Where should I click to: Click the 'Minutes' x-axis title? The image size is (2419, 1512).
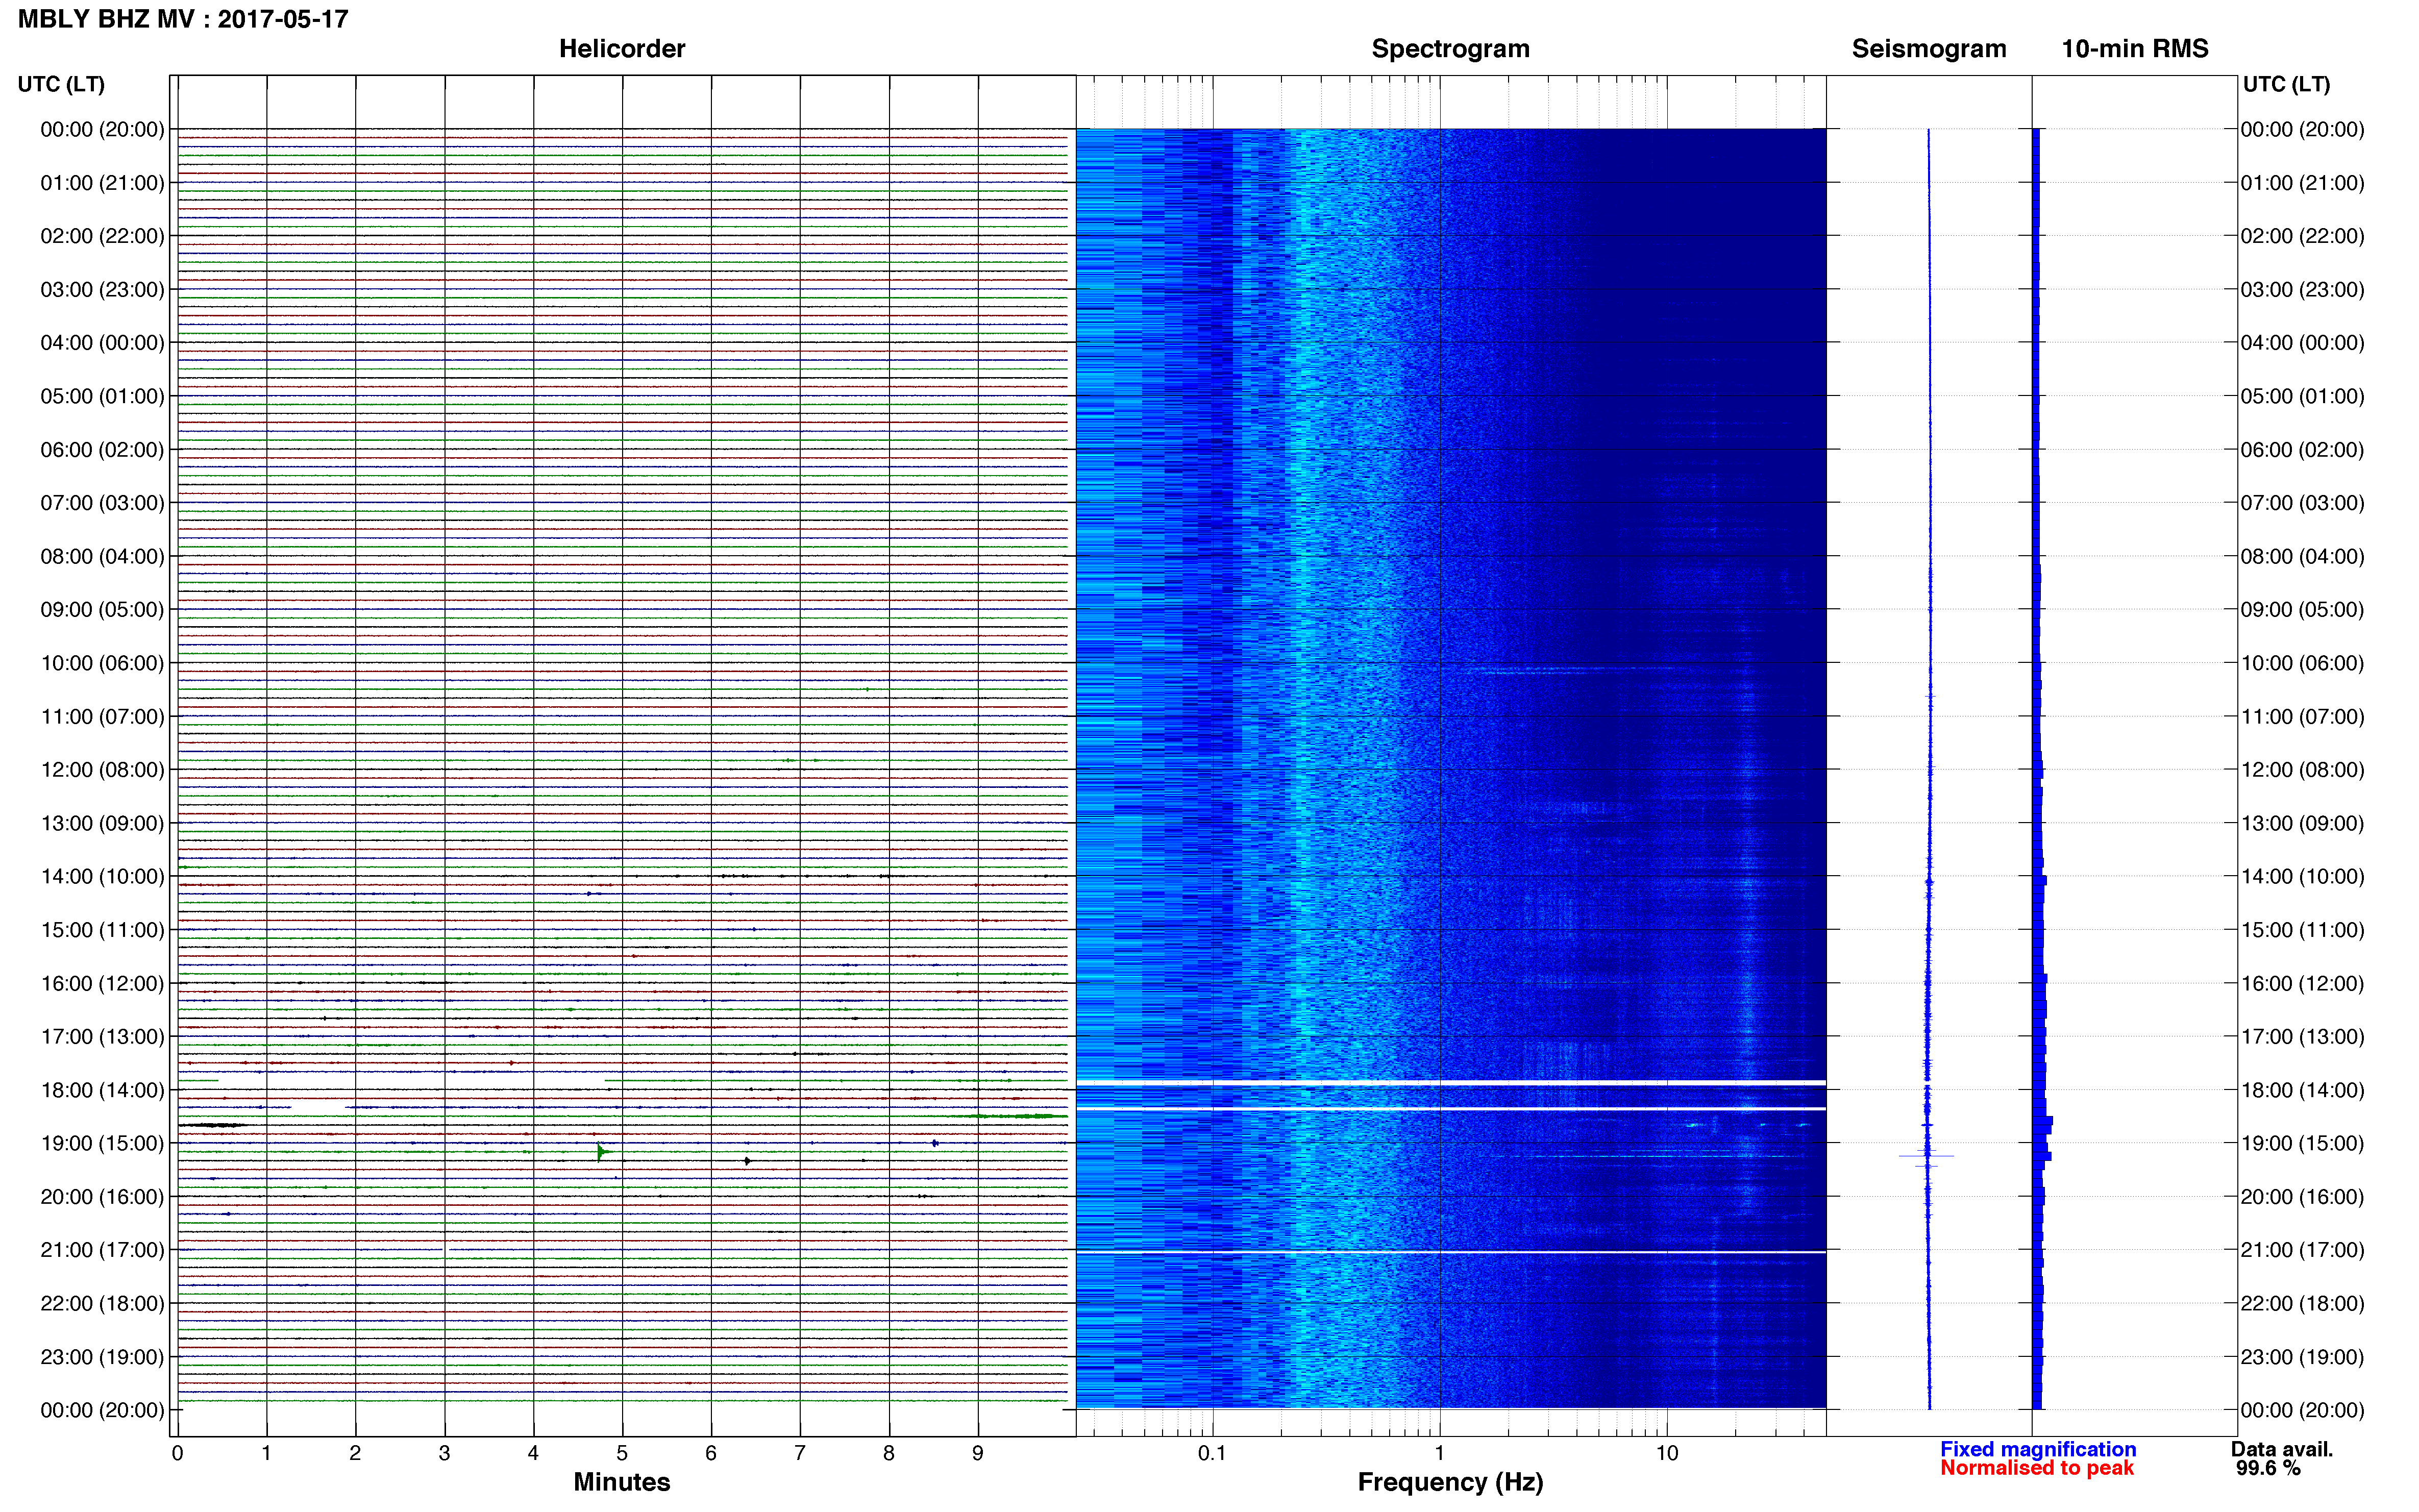tap(621, 1482)
